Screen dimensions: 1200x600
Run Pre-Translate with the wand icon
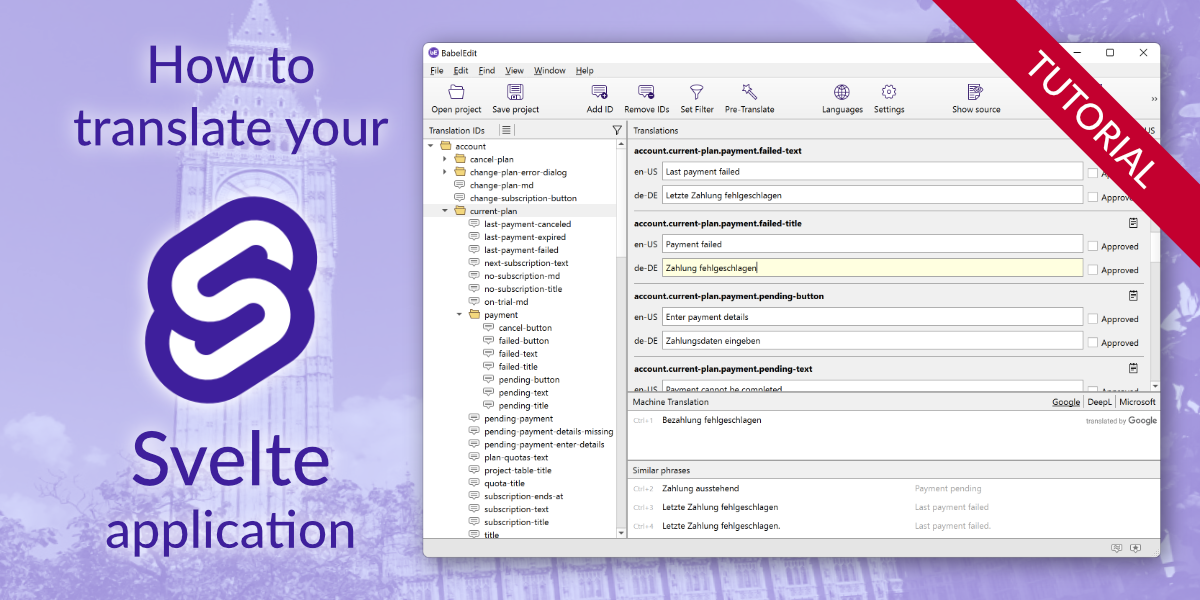[x=749, y=98]
